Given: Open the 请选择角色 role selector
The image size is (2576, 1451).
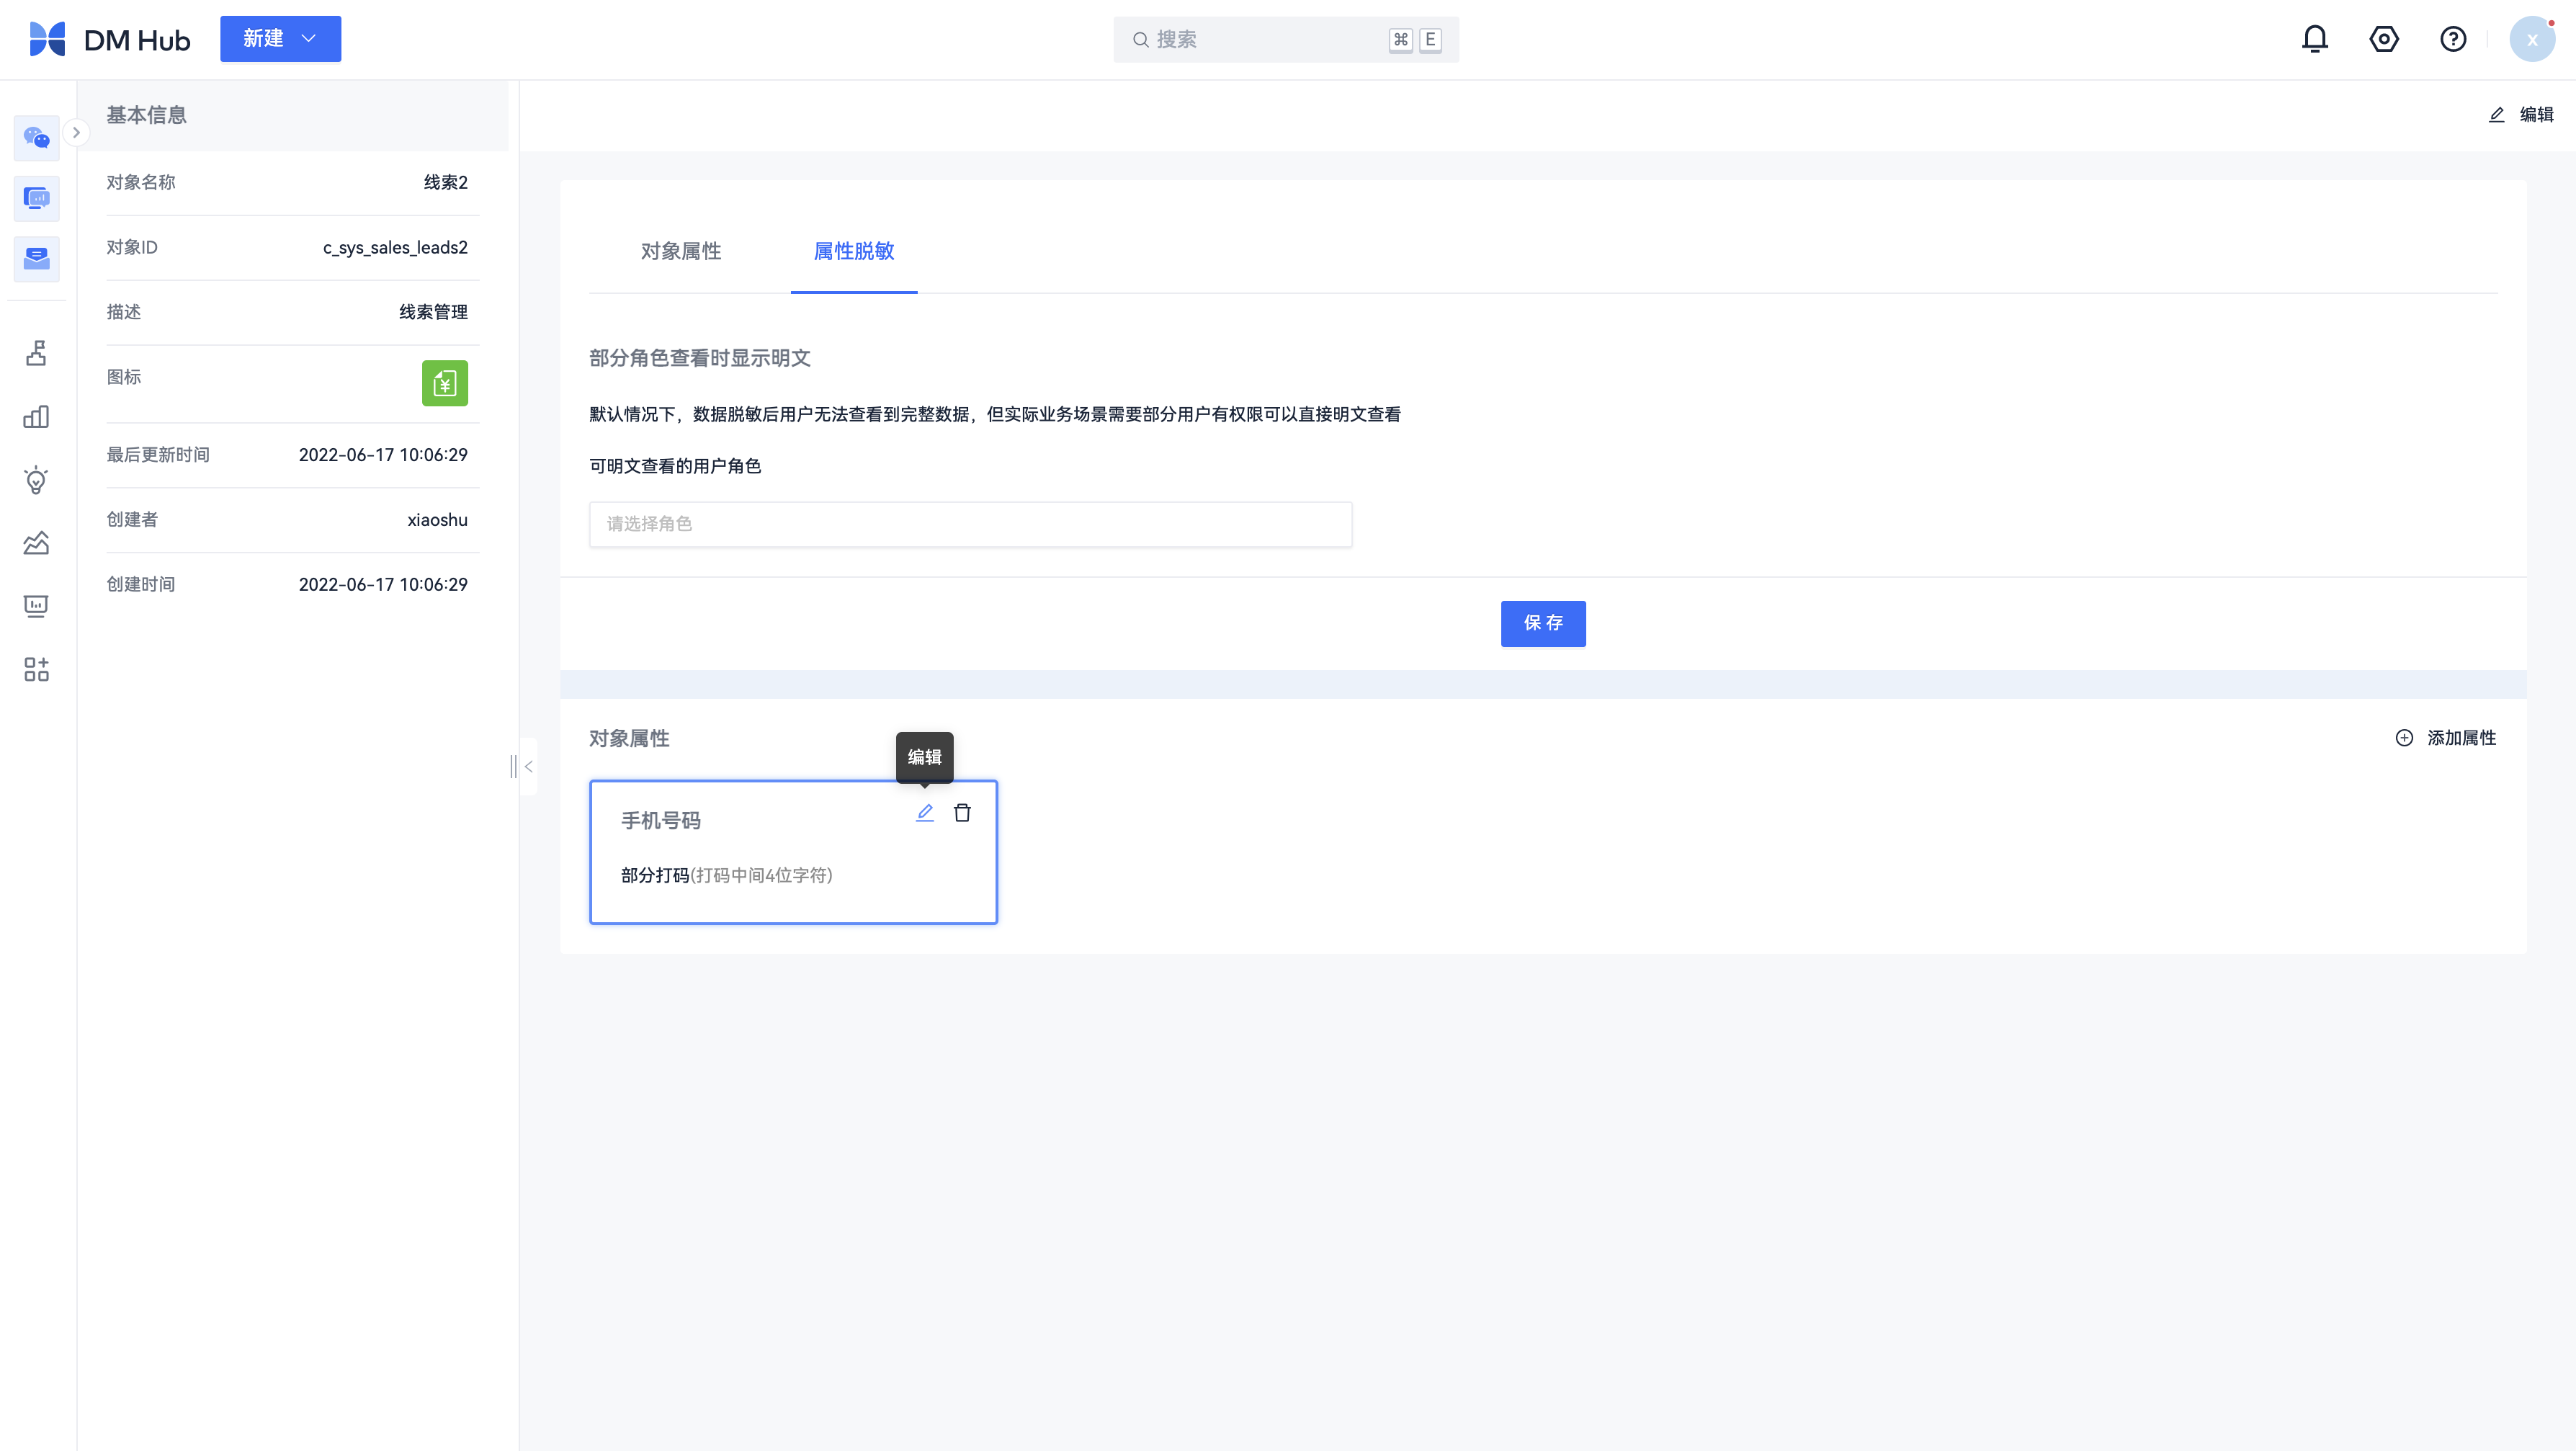Looking at the screenshot, I should tap(970, 524).
